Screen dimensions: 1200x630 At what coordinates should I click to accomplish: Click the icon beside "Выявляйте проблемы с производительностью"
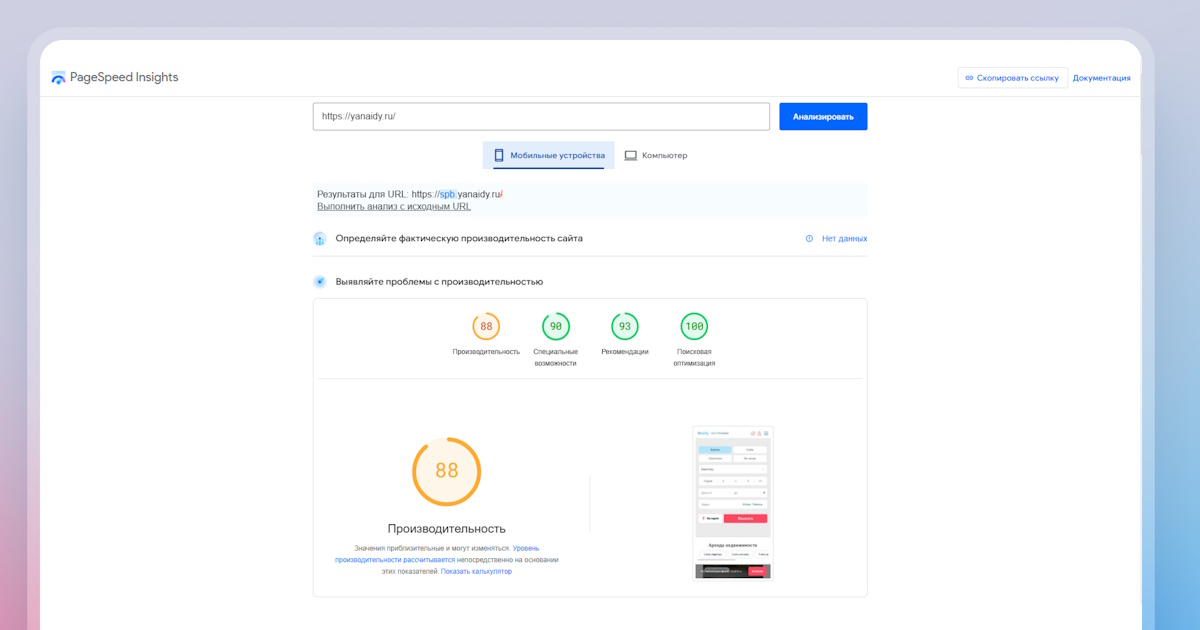pyautogui.click(x=320, y=282)
